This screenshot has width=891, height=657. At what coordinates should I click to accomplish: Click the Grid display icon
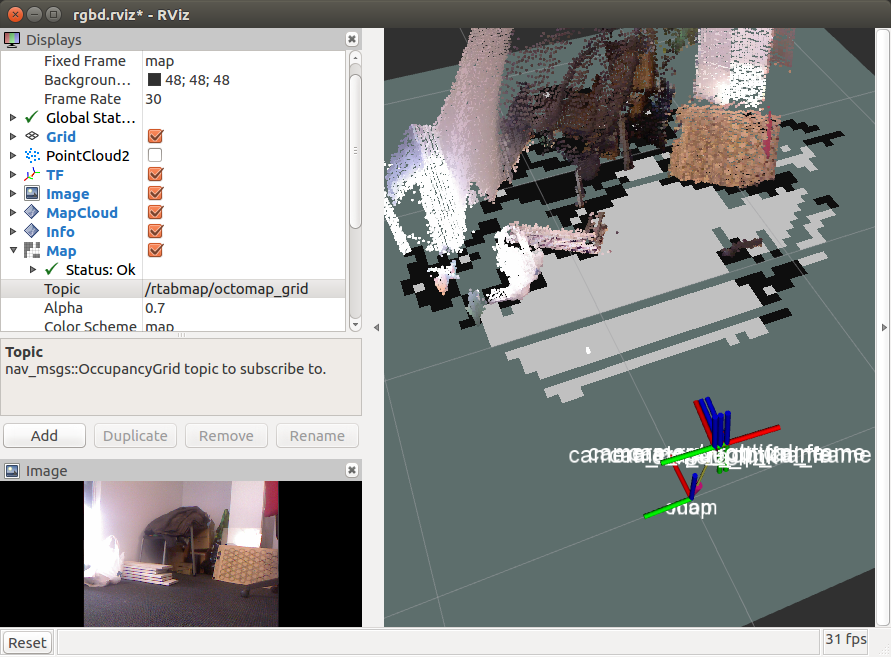coord(32,137)
